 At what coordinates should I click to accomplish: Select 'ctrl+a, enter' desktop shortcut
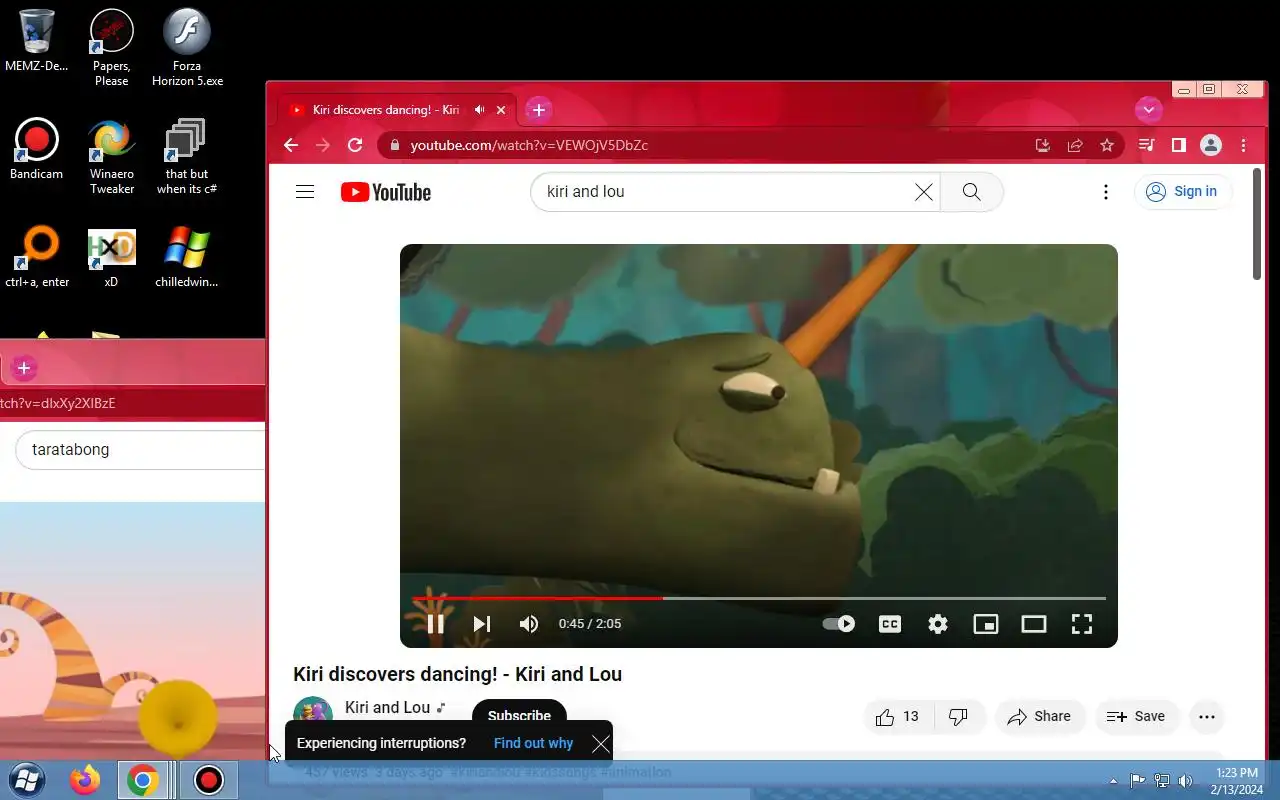[37, 257]
